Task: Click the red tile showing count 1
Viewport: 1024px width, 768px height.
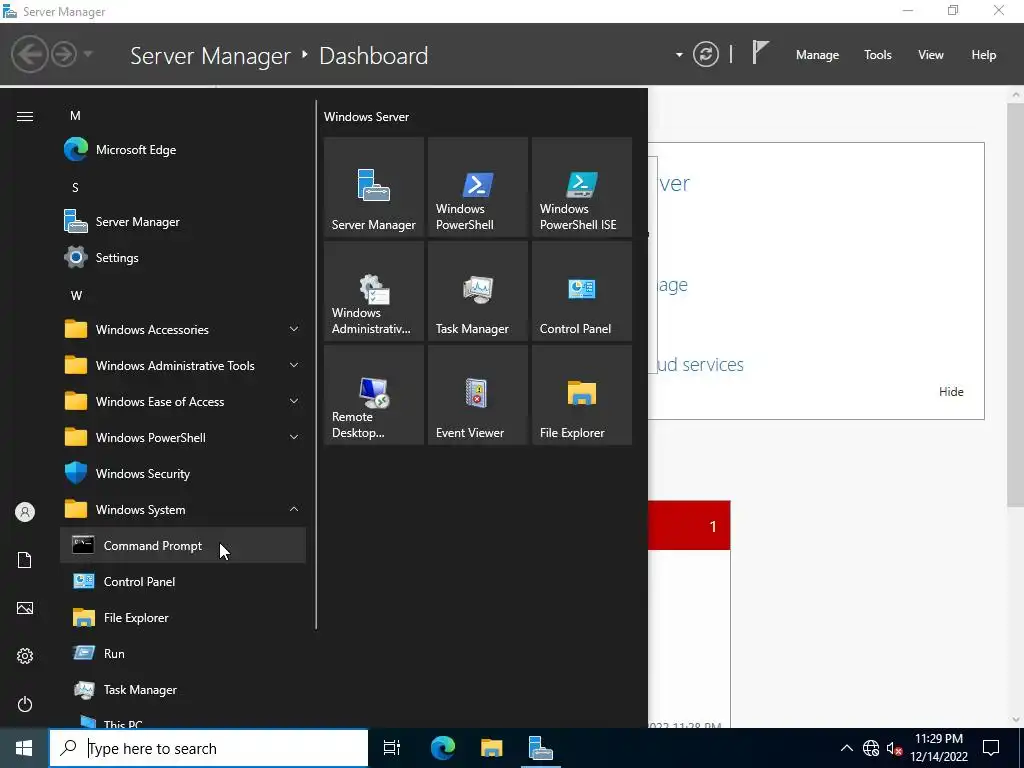Action: pos(689,525)
